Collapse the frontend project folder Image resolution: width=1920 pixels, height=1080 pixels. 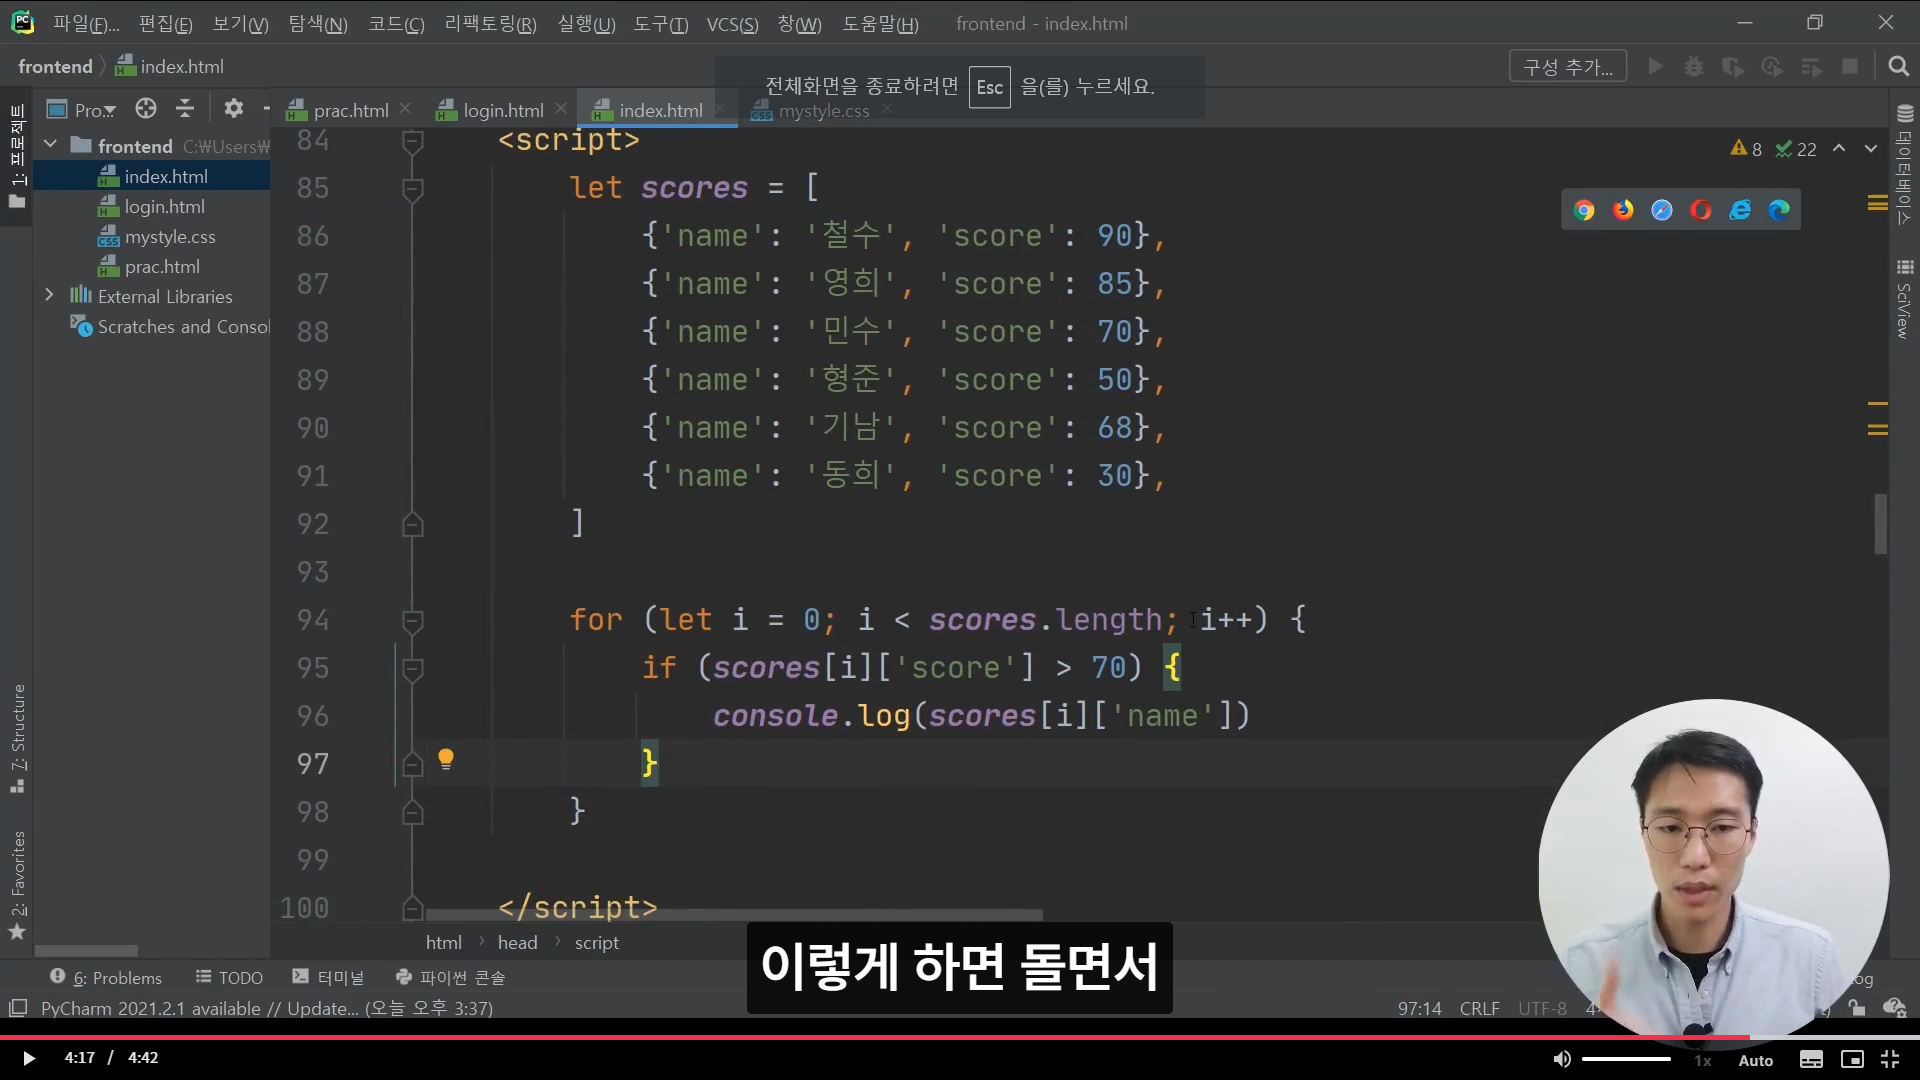coord(50,145)
